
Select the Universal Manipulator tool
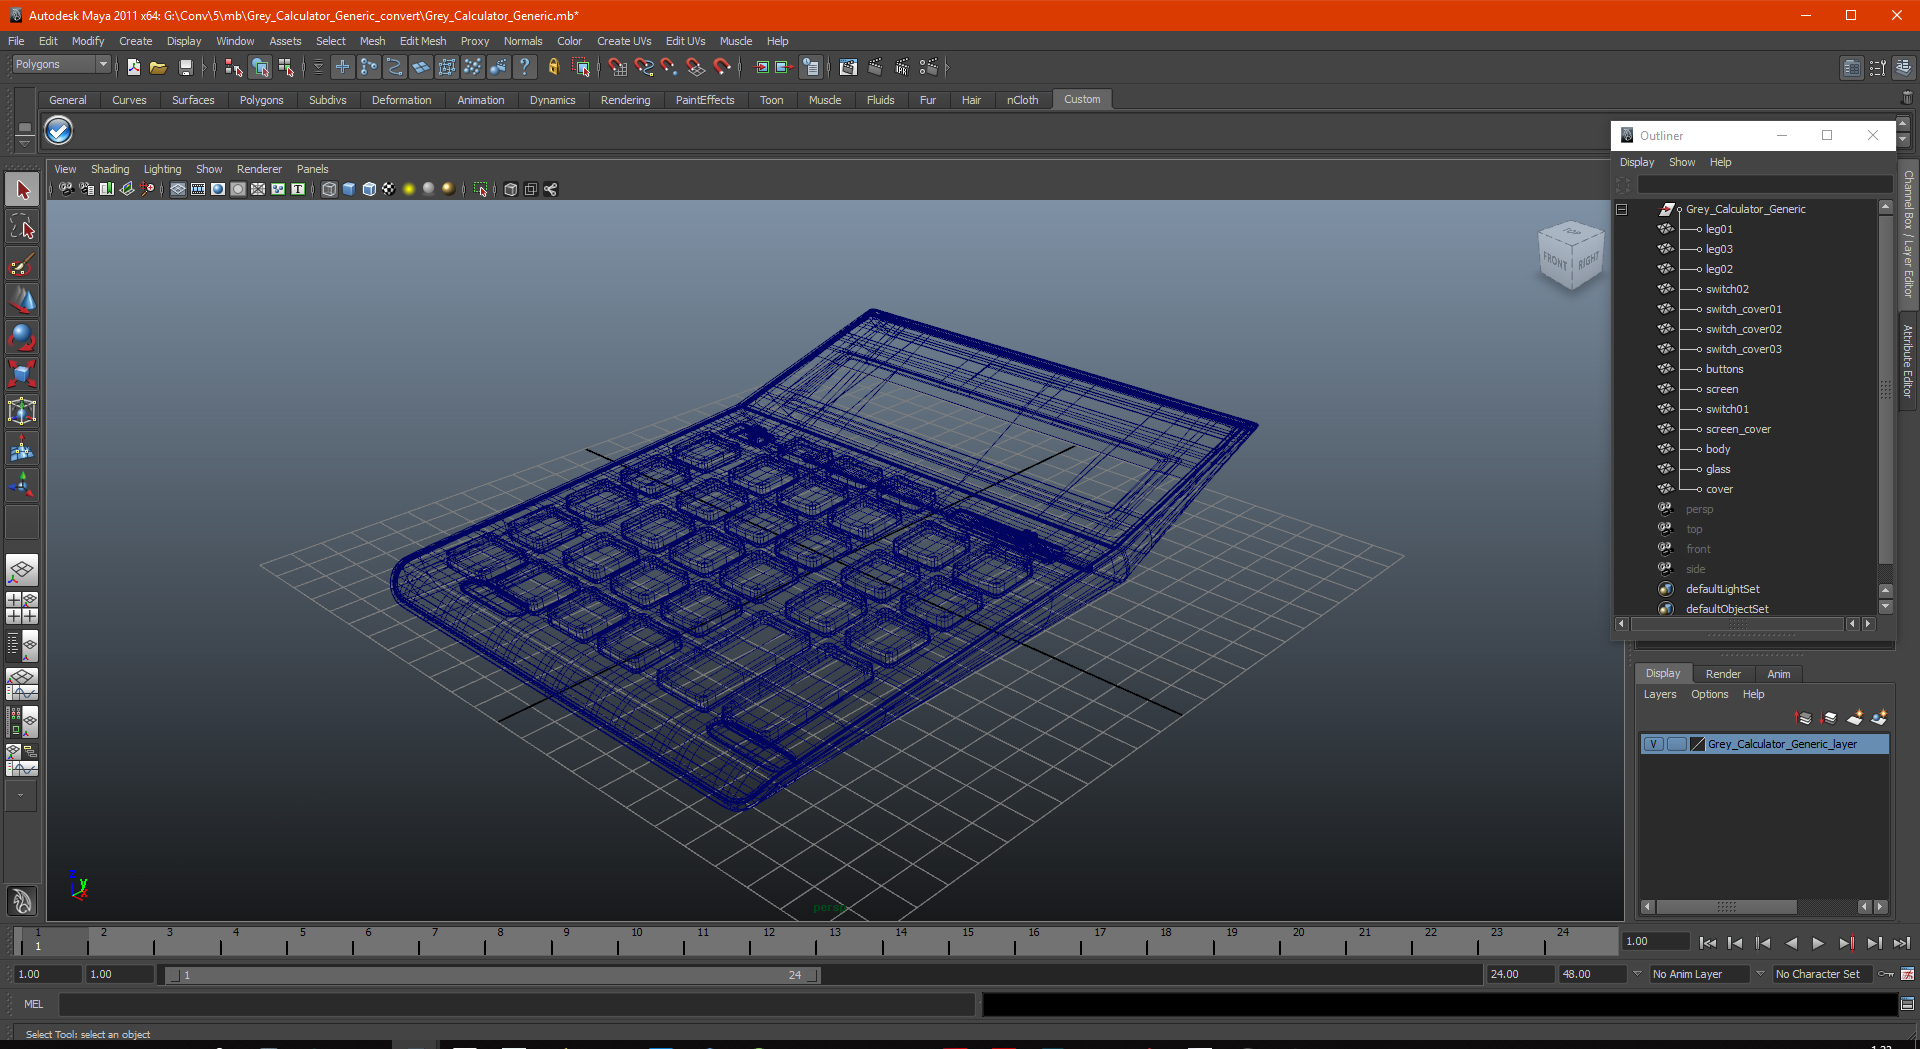(x=22, y=412)
